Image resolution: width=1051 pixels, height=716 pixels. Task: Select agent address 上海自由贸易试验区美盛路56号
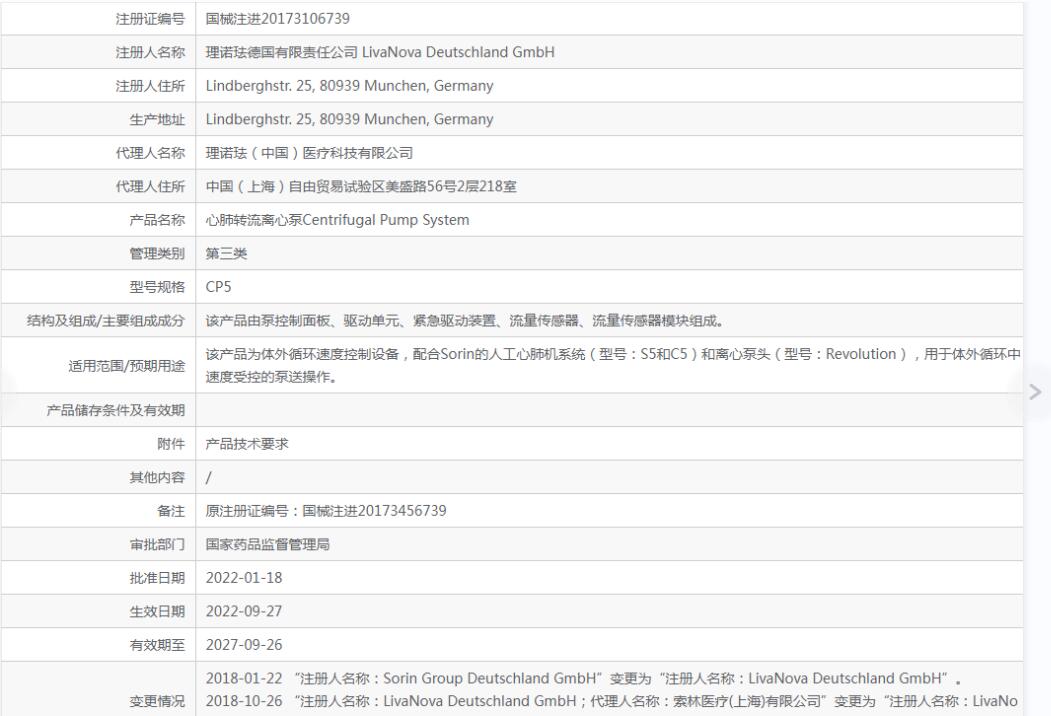pyautogui.click(x=361, y=186)
